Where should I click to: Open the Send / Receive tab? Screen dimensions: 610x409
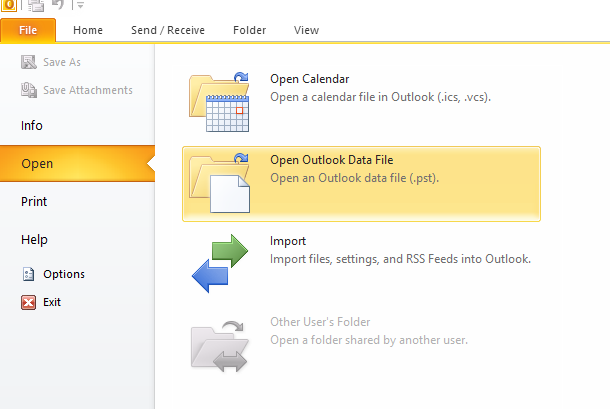pos(168,30)
